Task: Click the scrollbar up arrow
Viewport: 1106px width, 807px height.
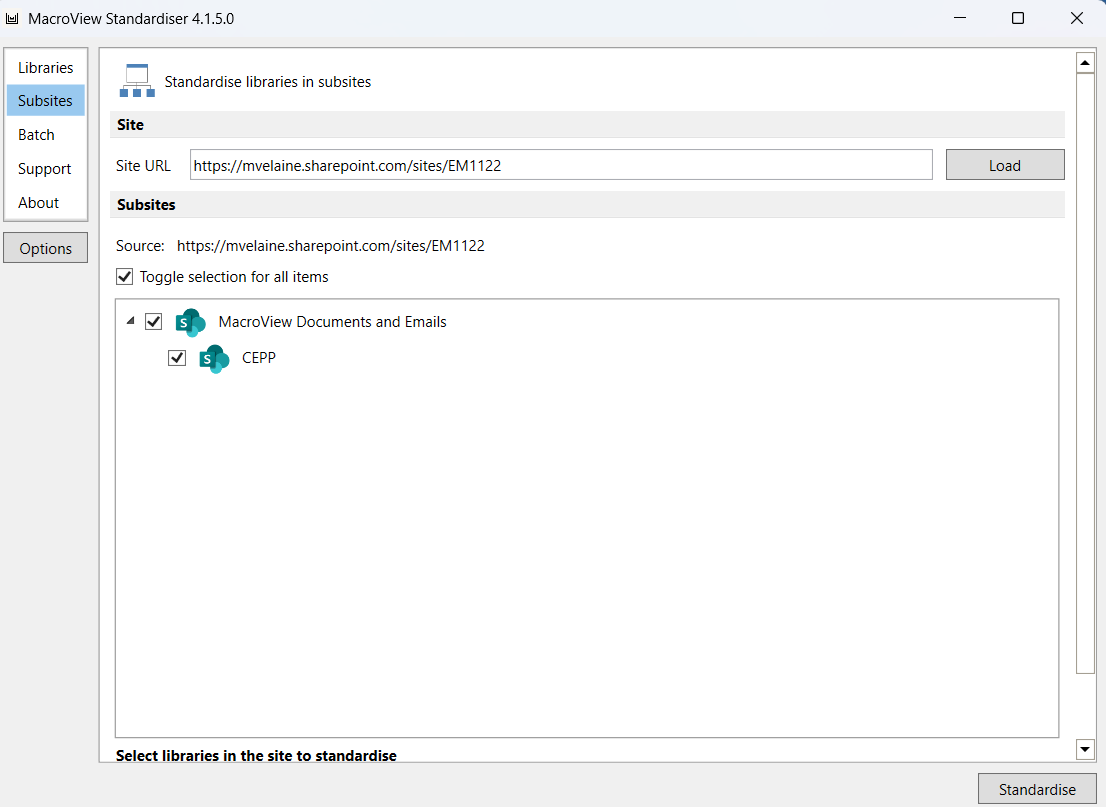Action: pos(1086,63)
